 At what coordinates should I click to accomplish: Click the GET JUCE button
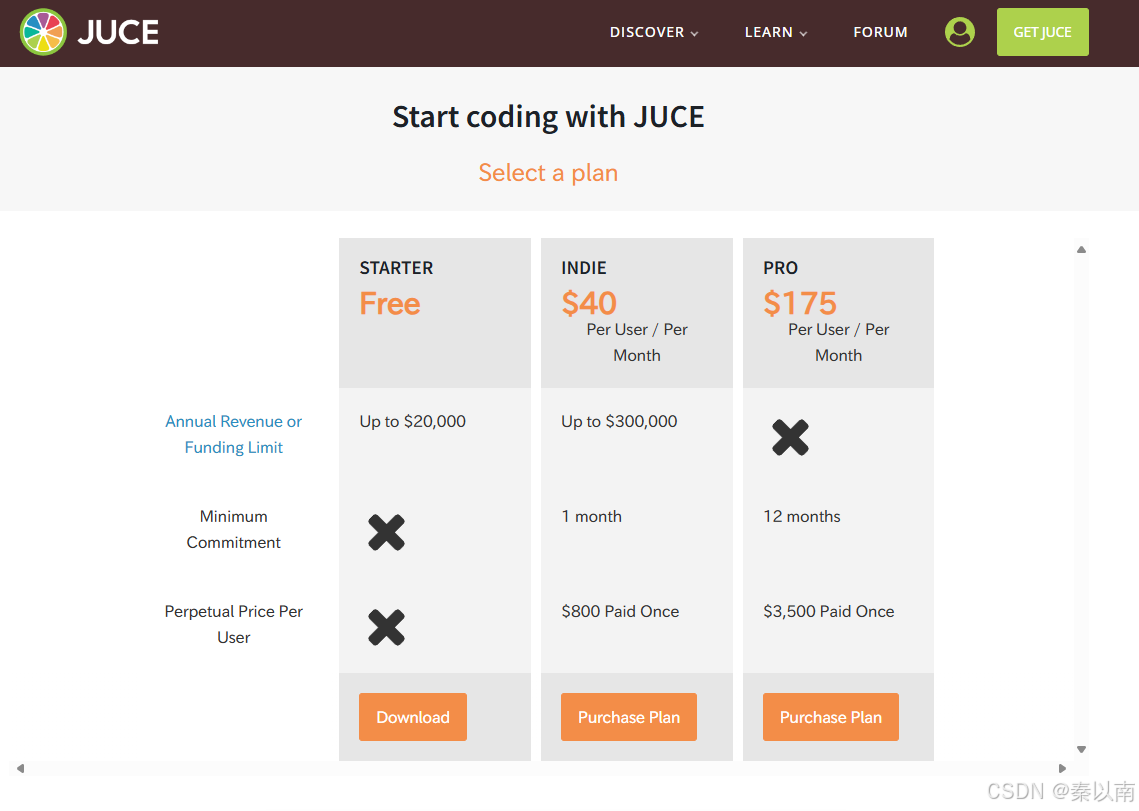pyautogui.click(x=1042, y=32)
